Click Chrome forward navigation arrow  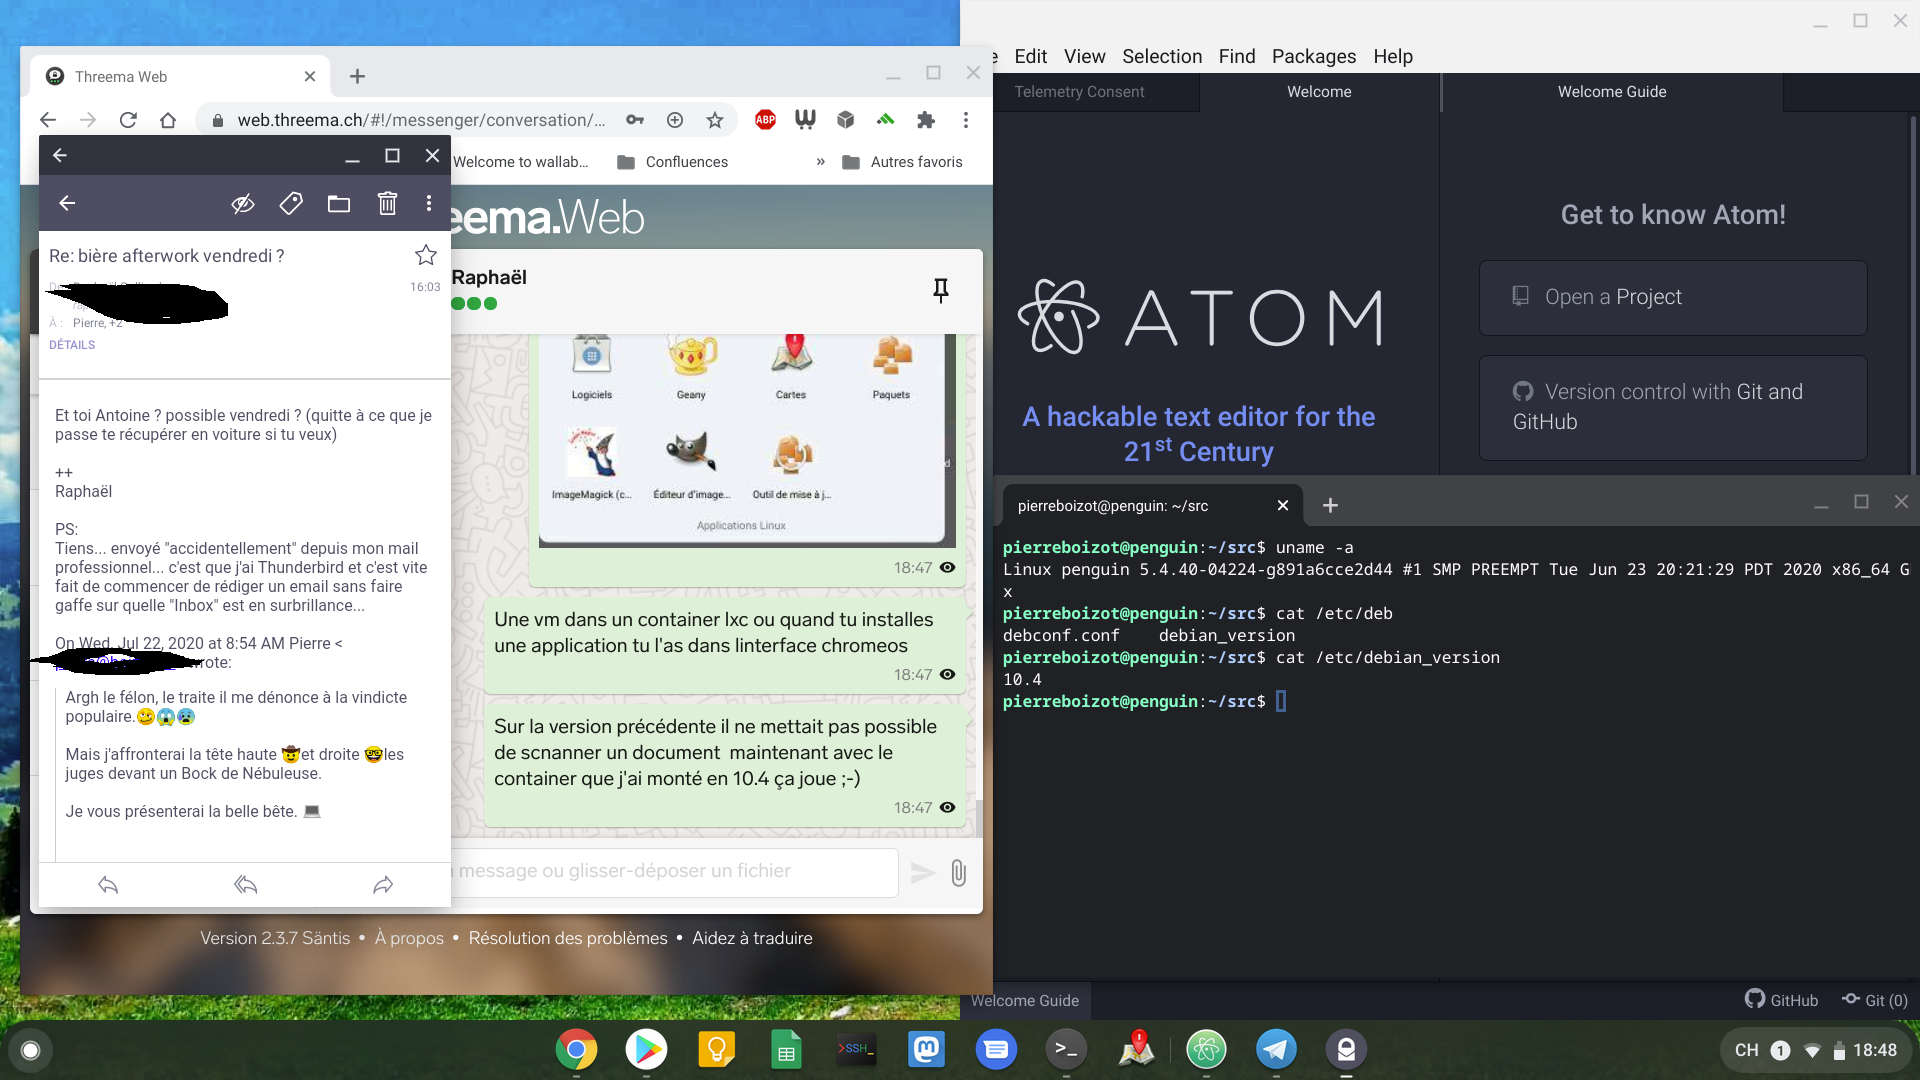[88, 120]
